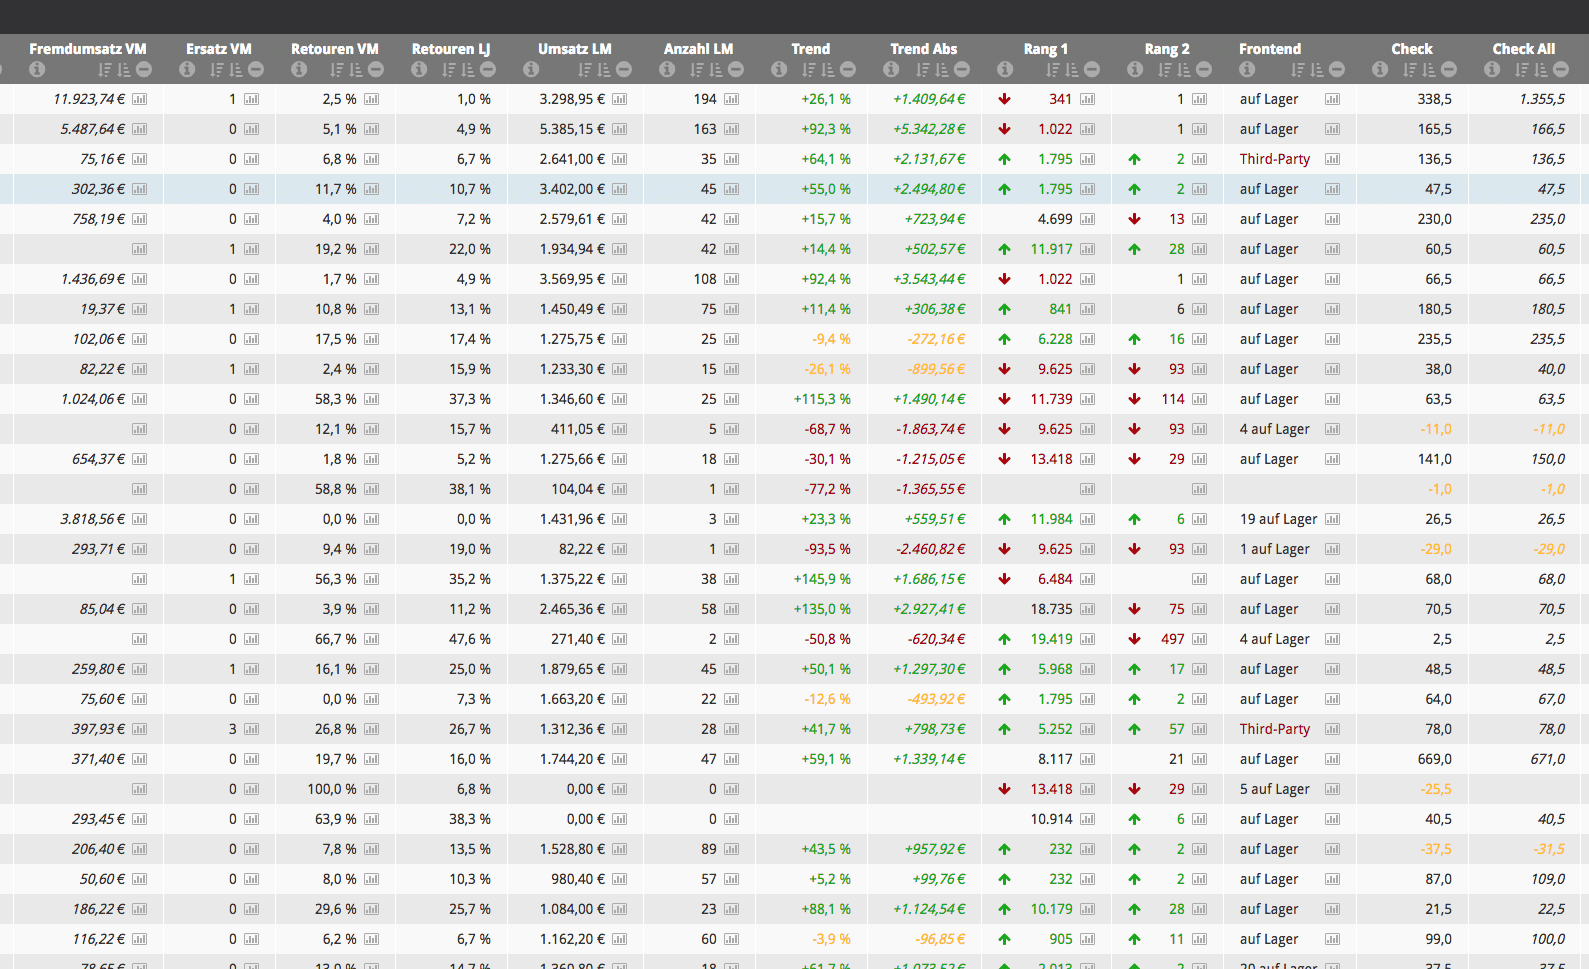This screenshot has width=1589, height=969.
Task: Hide the Ersatz VM column using minus icon
Action: click(x=256, y=69)
